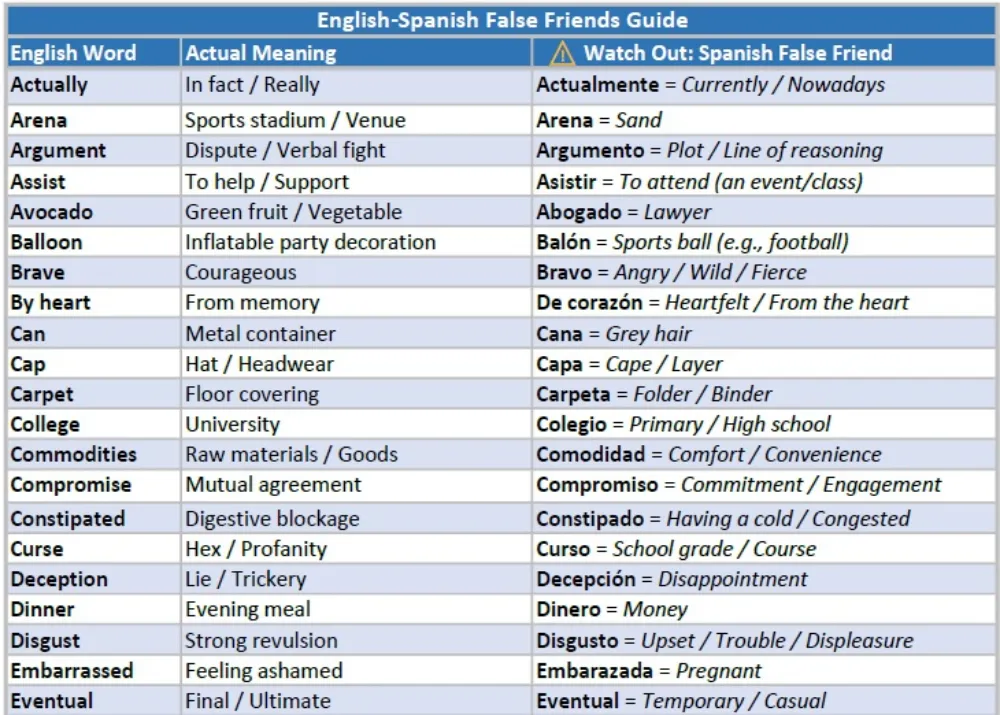
Task: Click the 'Avocado' word cell
Action: [x=94, y=212]
